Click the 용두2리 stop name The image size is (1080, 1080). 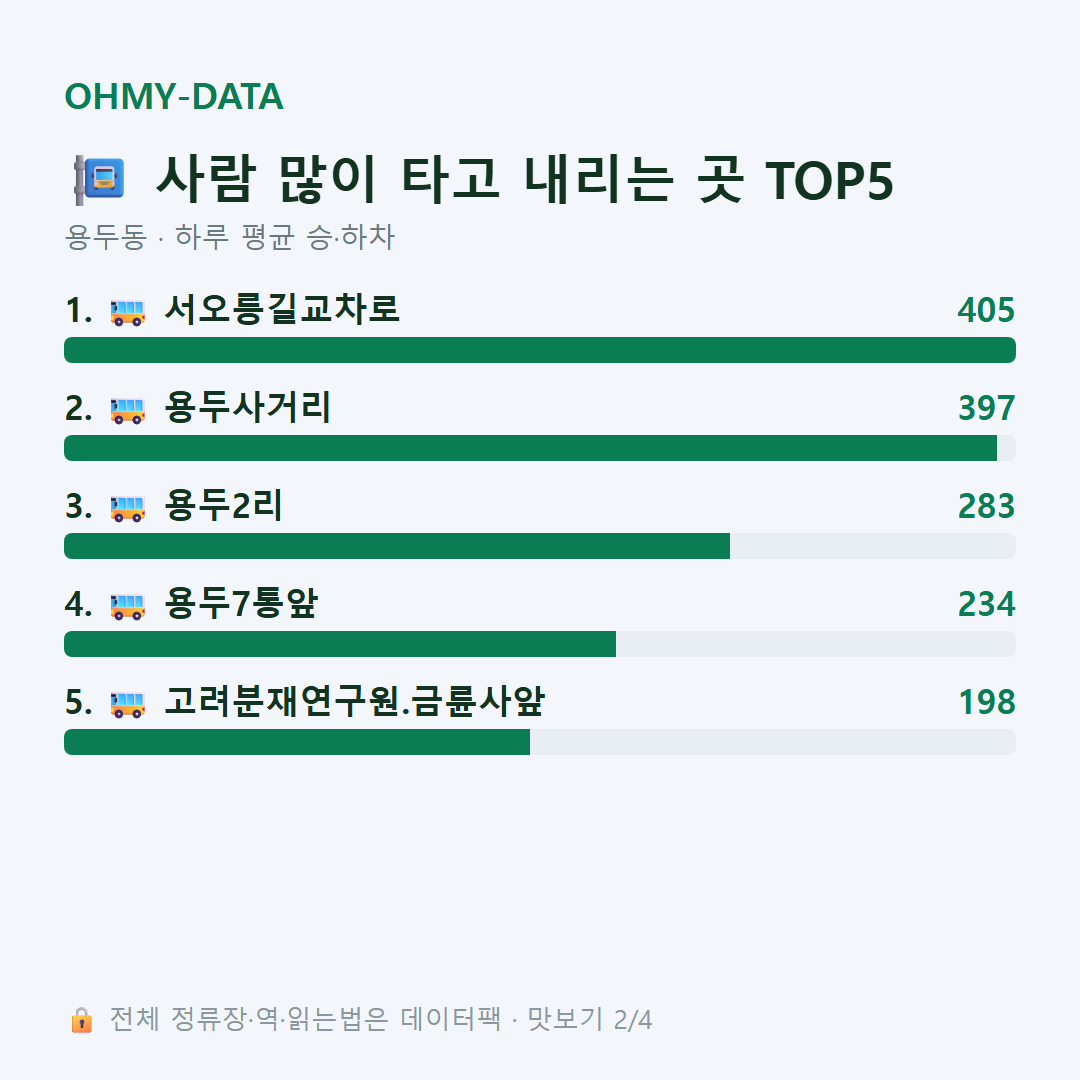[223, 506]
